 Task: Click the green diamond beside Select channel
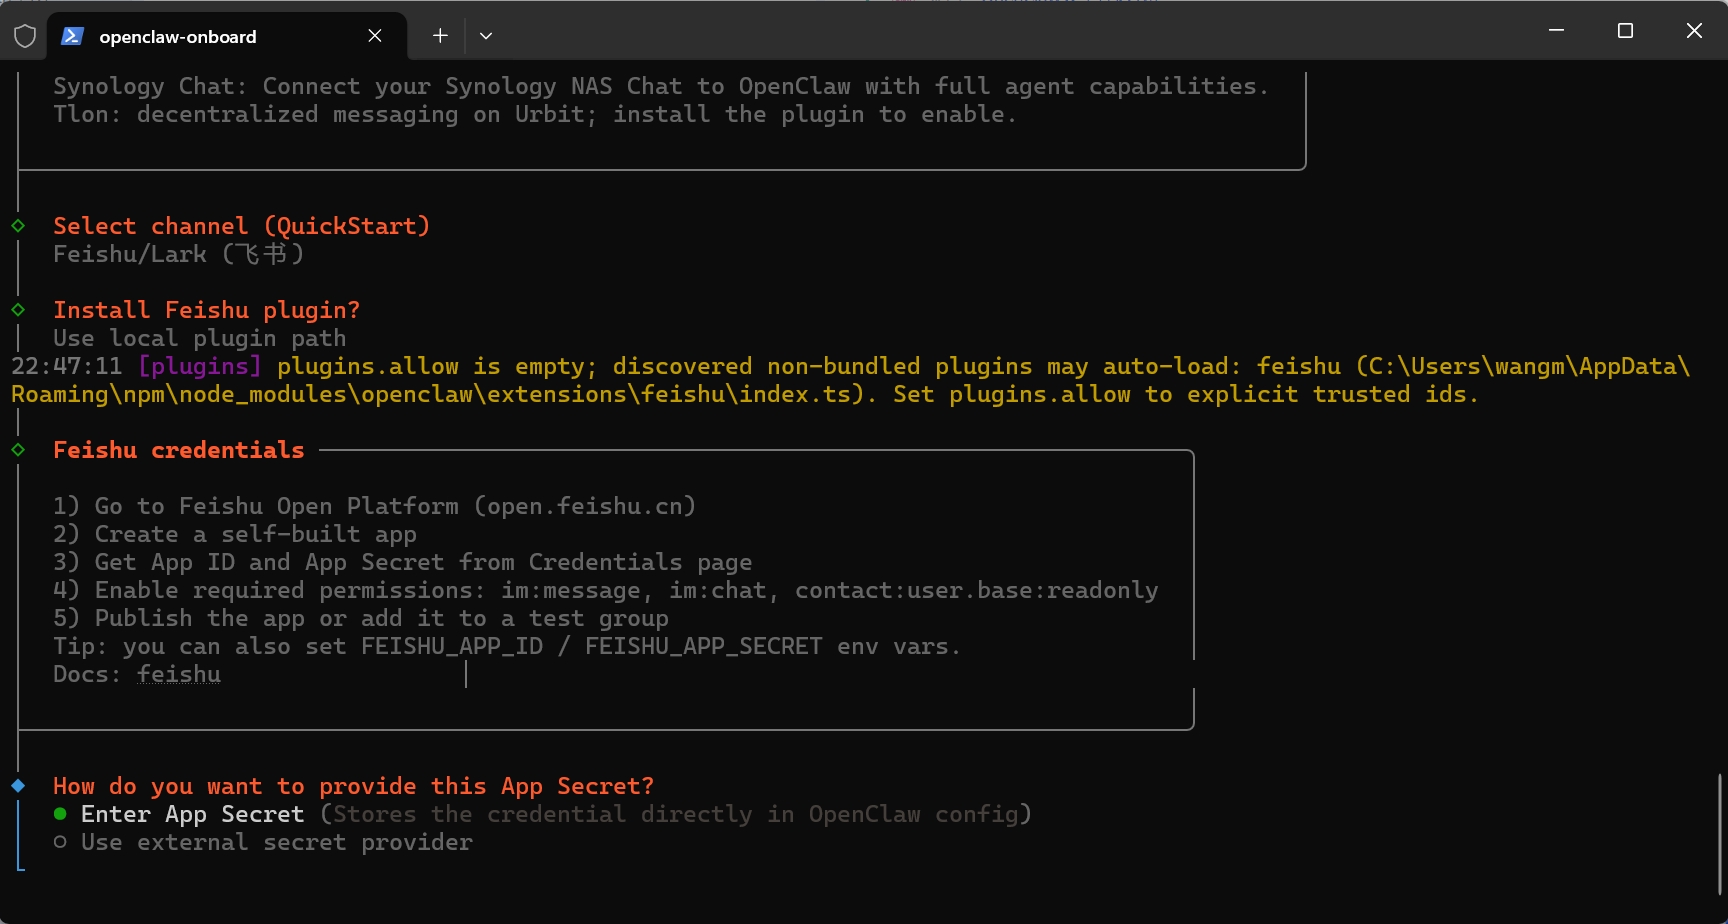(18, 226)
